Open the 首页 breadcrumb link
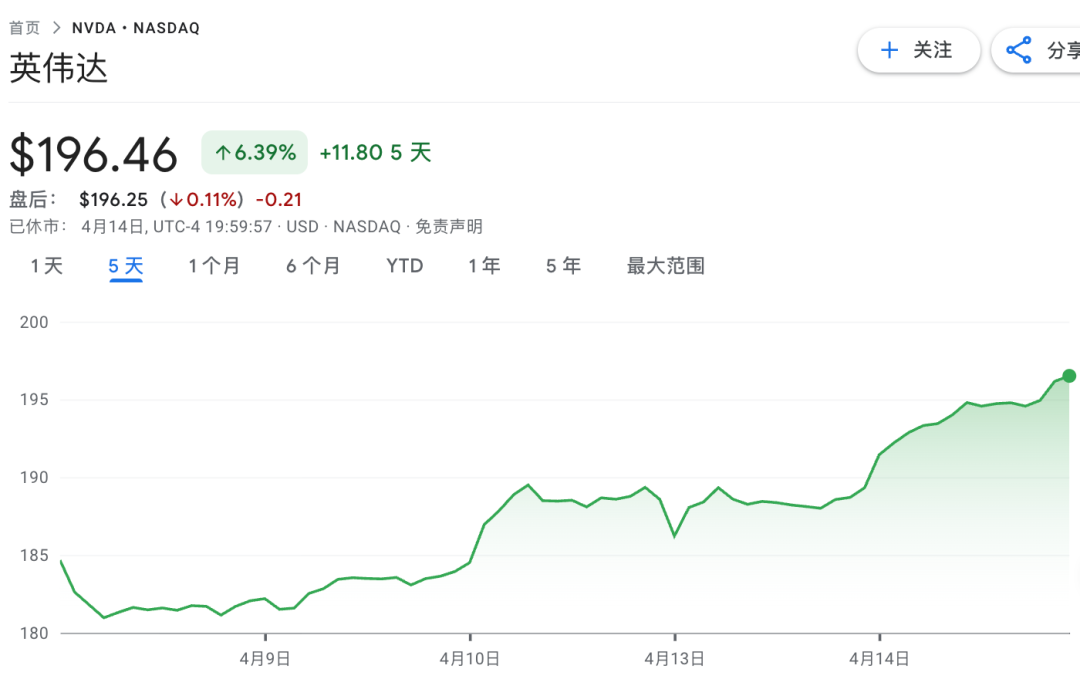1080x679 pixels. point(24,28)
